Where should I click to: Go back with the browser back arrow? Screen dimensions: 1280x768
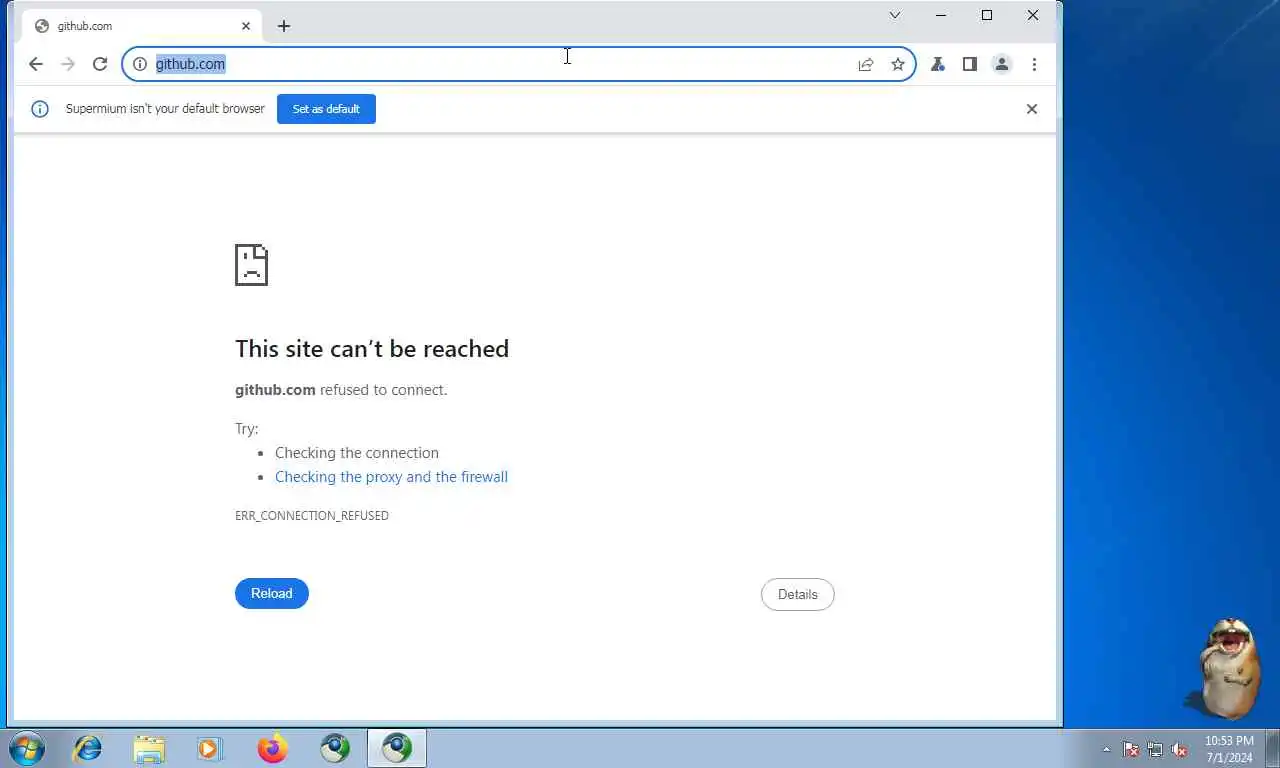pos(36,64)
